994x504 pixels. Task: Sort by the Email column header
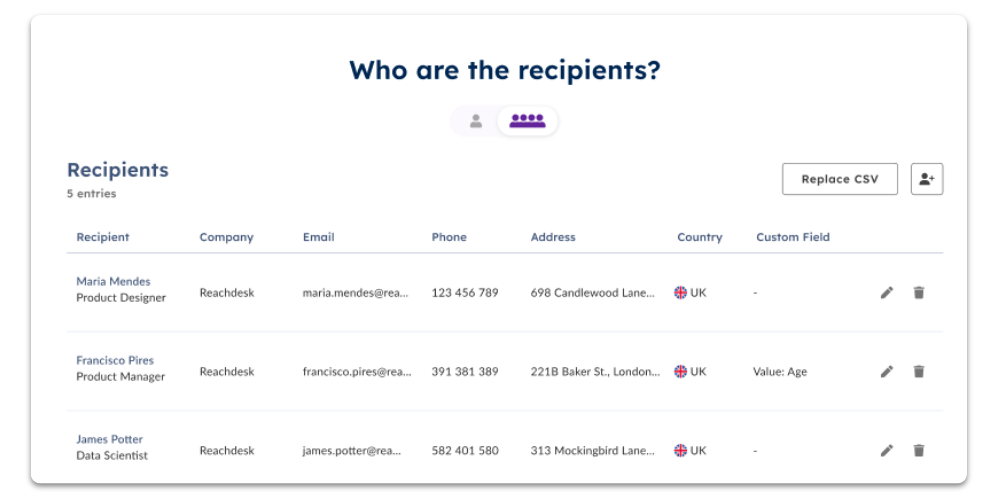point(318,237)
